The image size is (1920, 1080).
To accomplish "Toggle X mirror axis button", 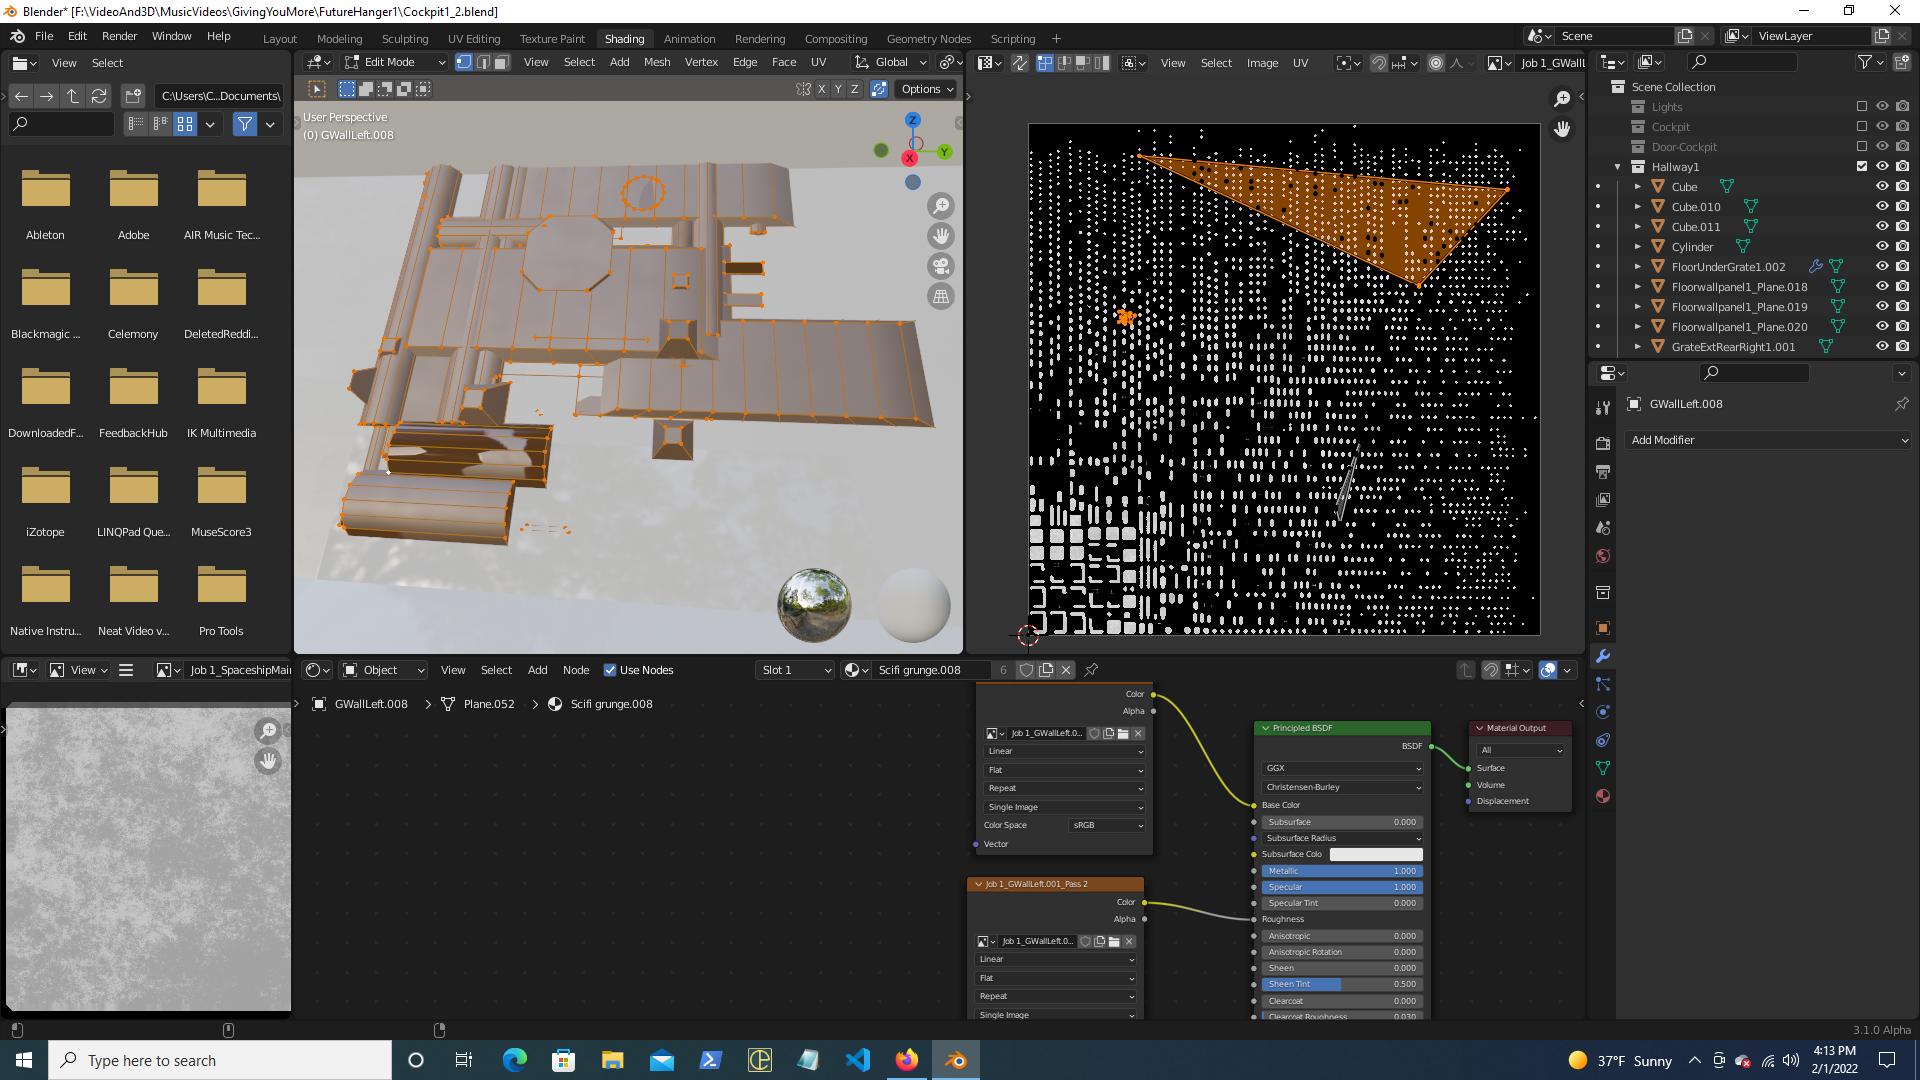I will click(822, 89).
